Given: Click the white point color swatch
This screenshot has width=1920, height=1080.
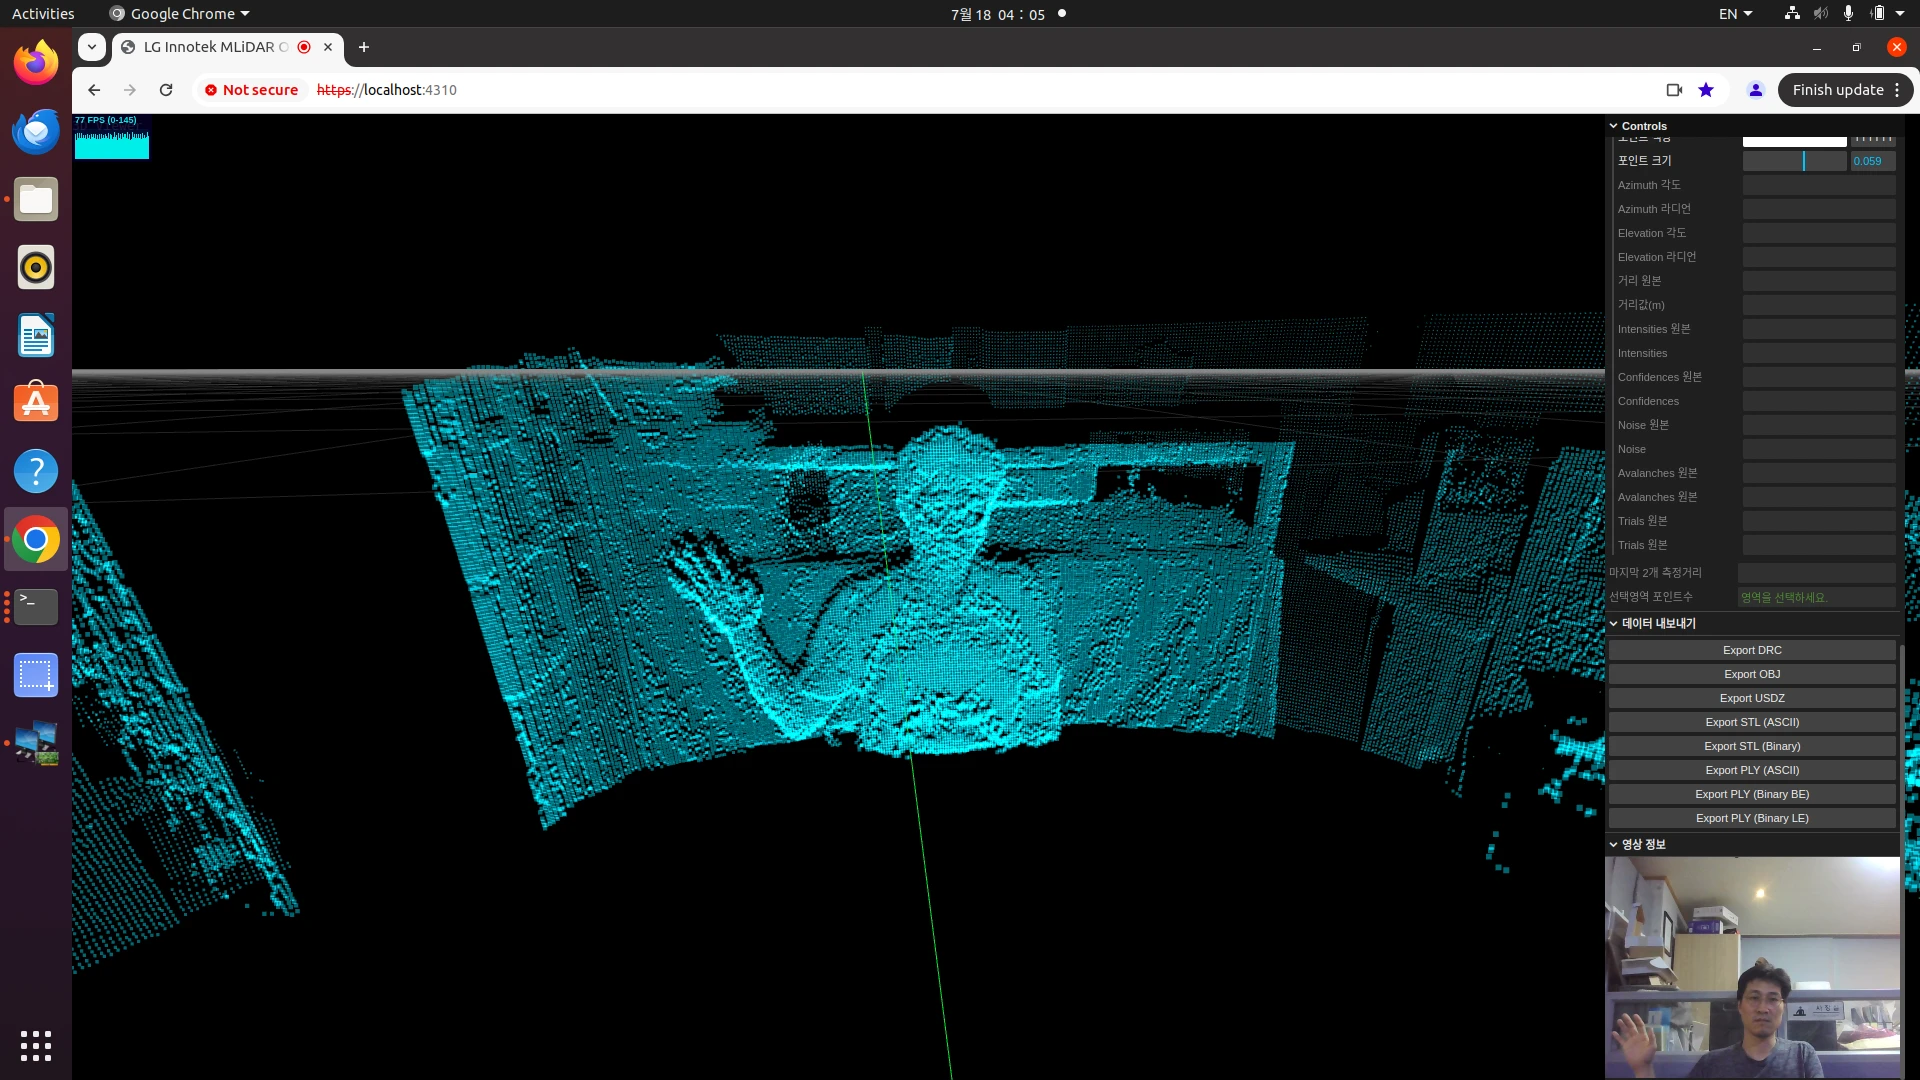Looking at the screenshot, I should [x=1794, y=141].
